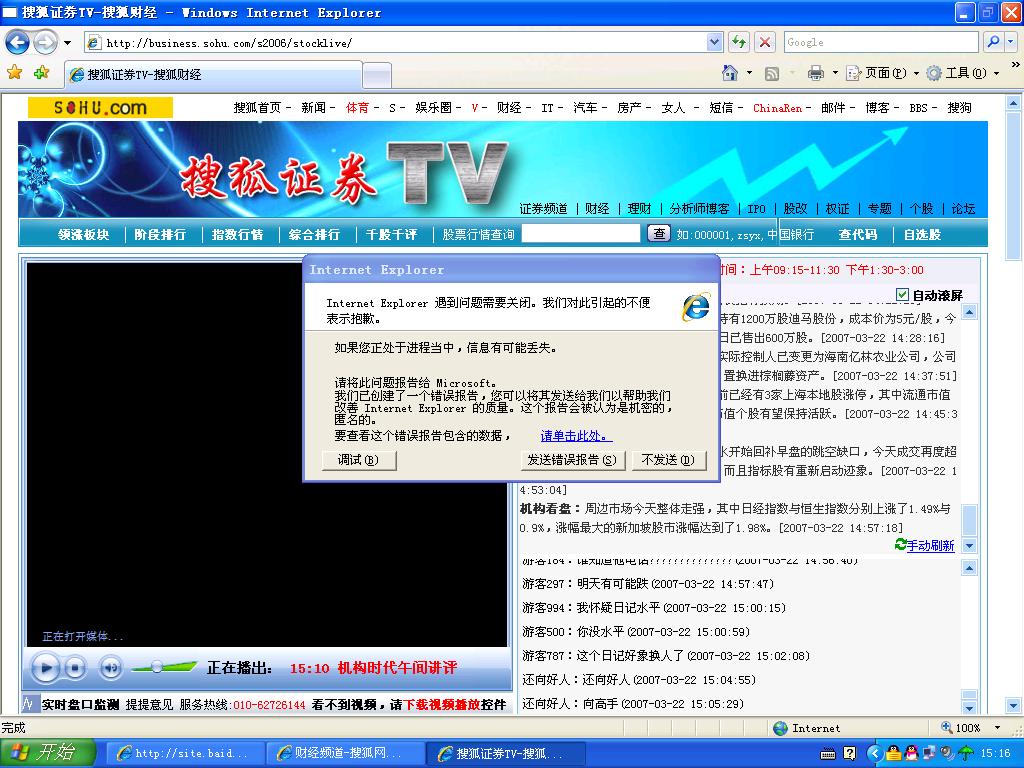Click the 发送错误报告(S) button
This screenshot has width=1024, height=768.
point(573,460)
